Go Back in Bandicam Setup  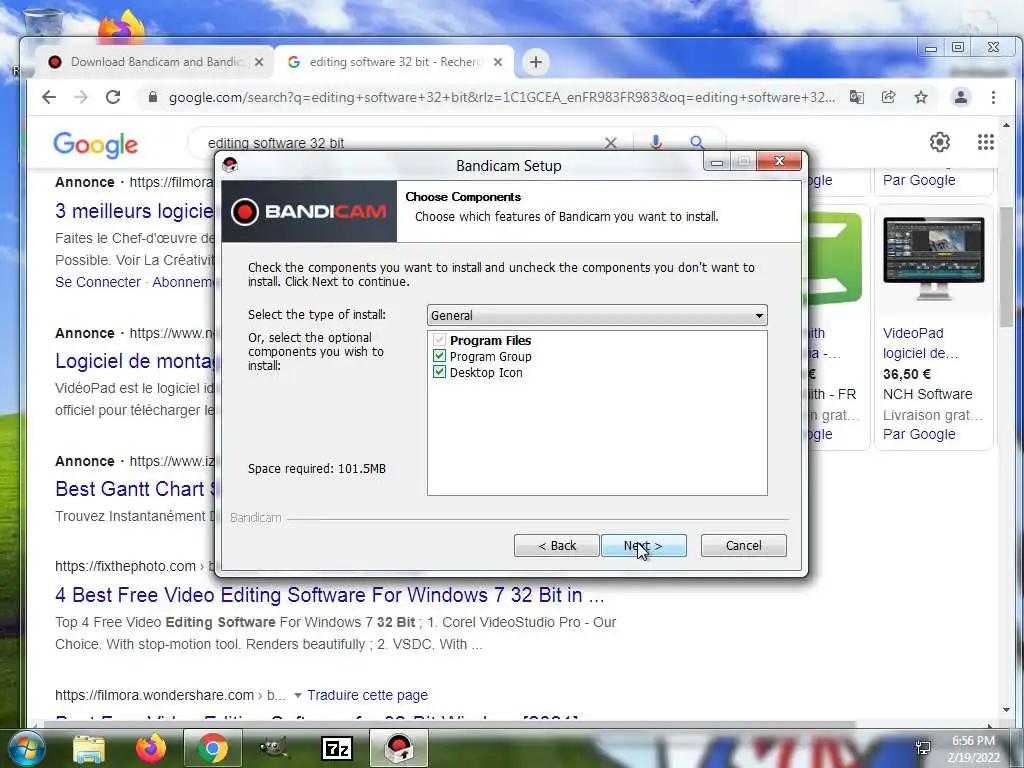pyautogui.click(x=556, y=545)
